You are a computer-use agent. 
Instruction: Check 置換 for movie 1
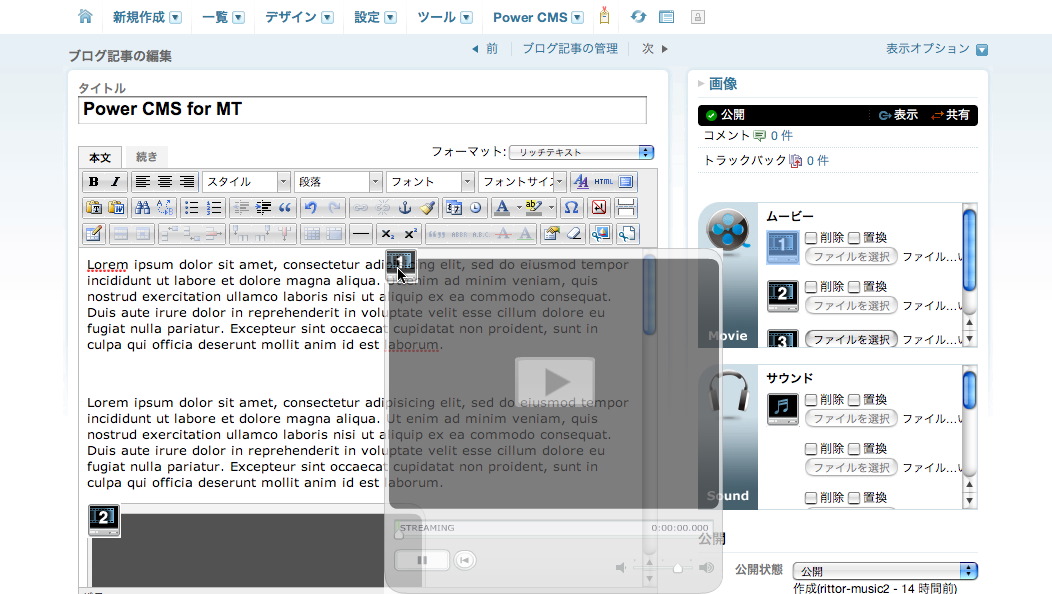[853, 238]
